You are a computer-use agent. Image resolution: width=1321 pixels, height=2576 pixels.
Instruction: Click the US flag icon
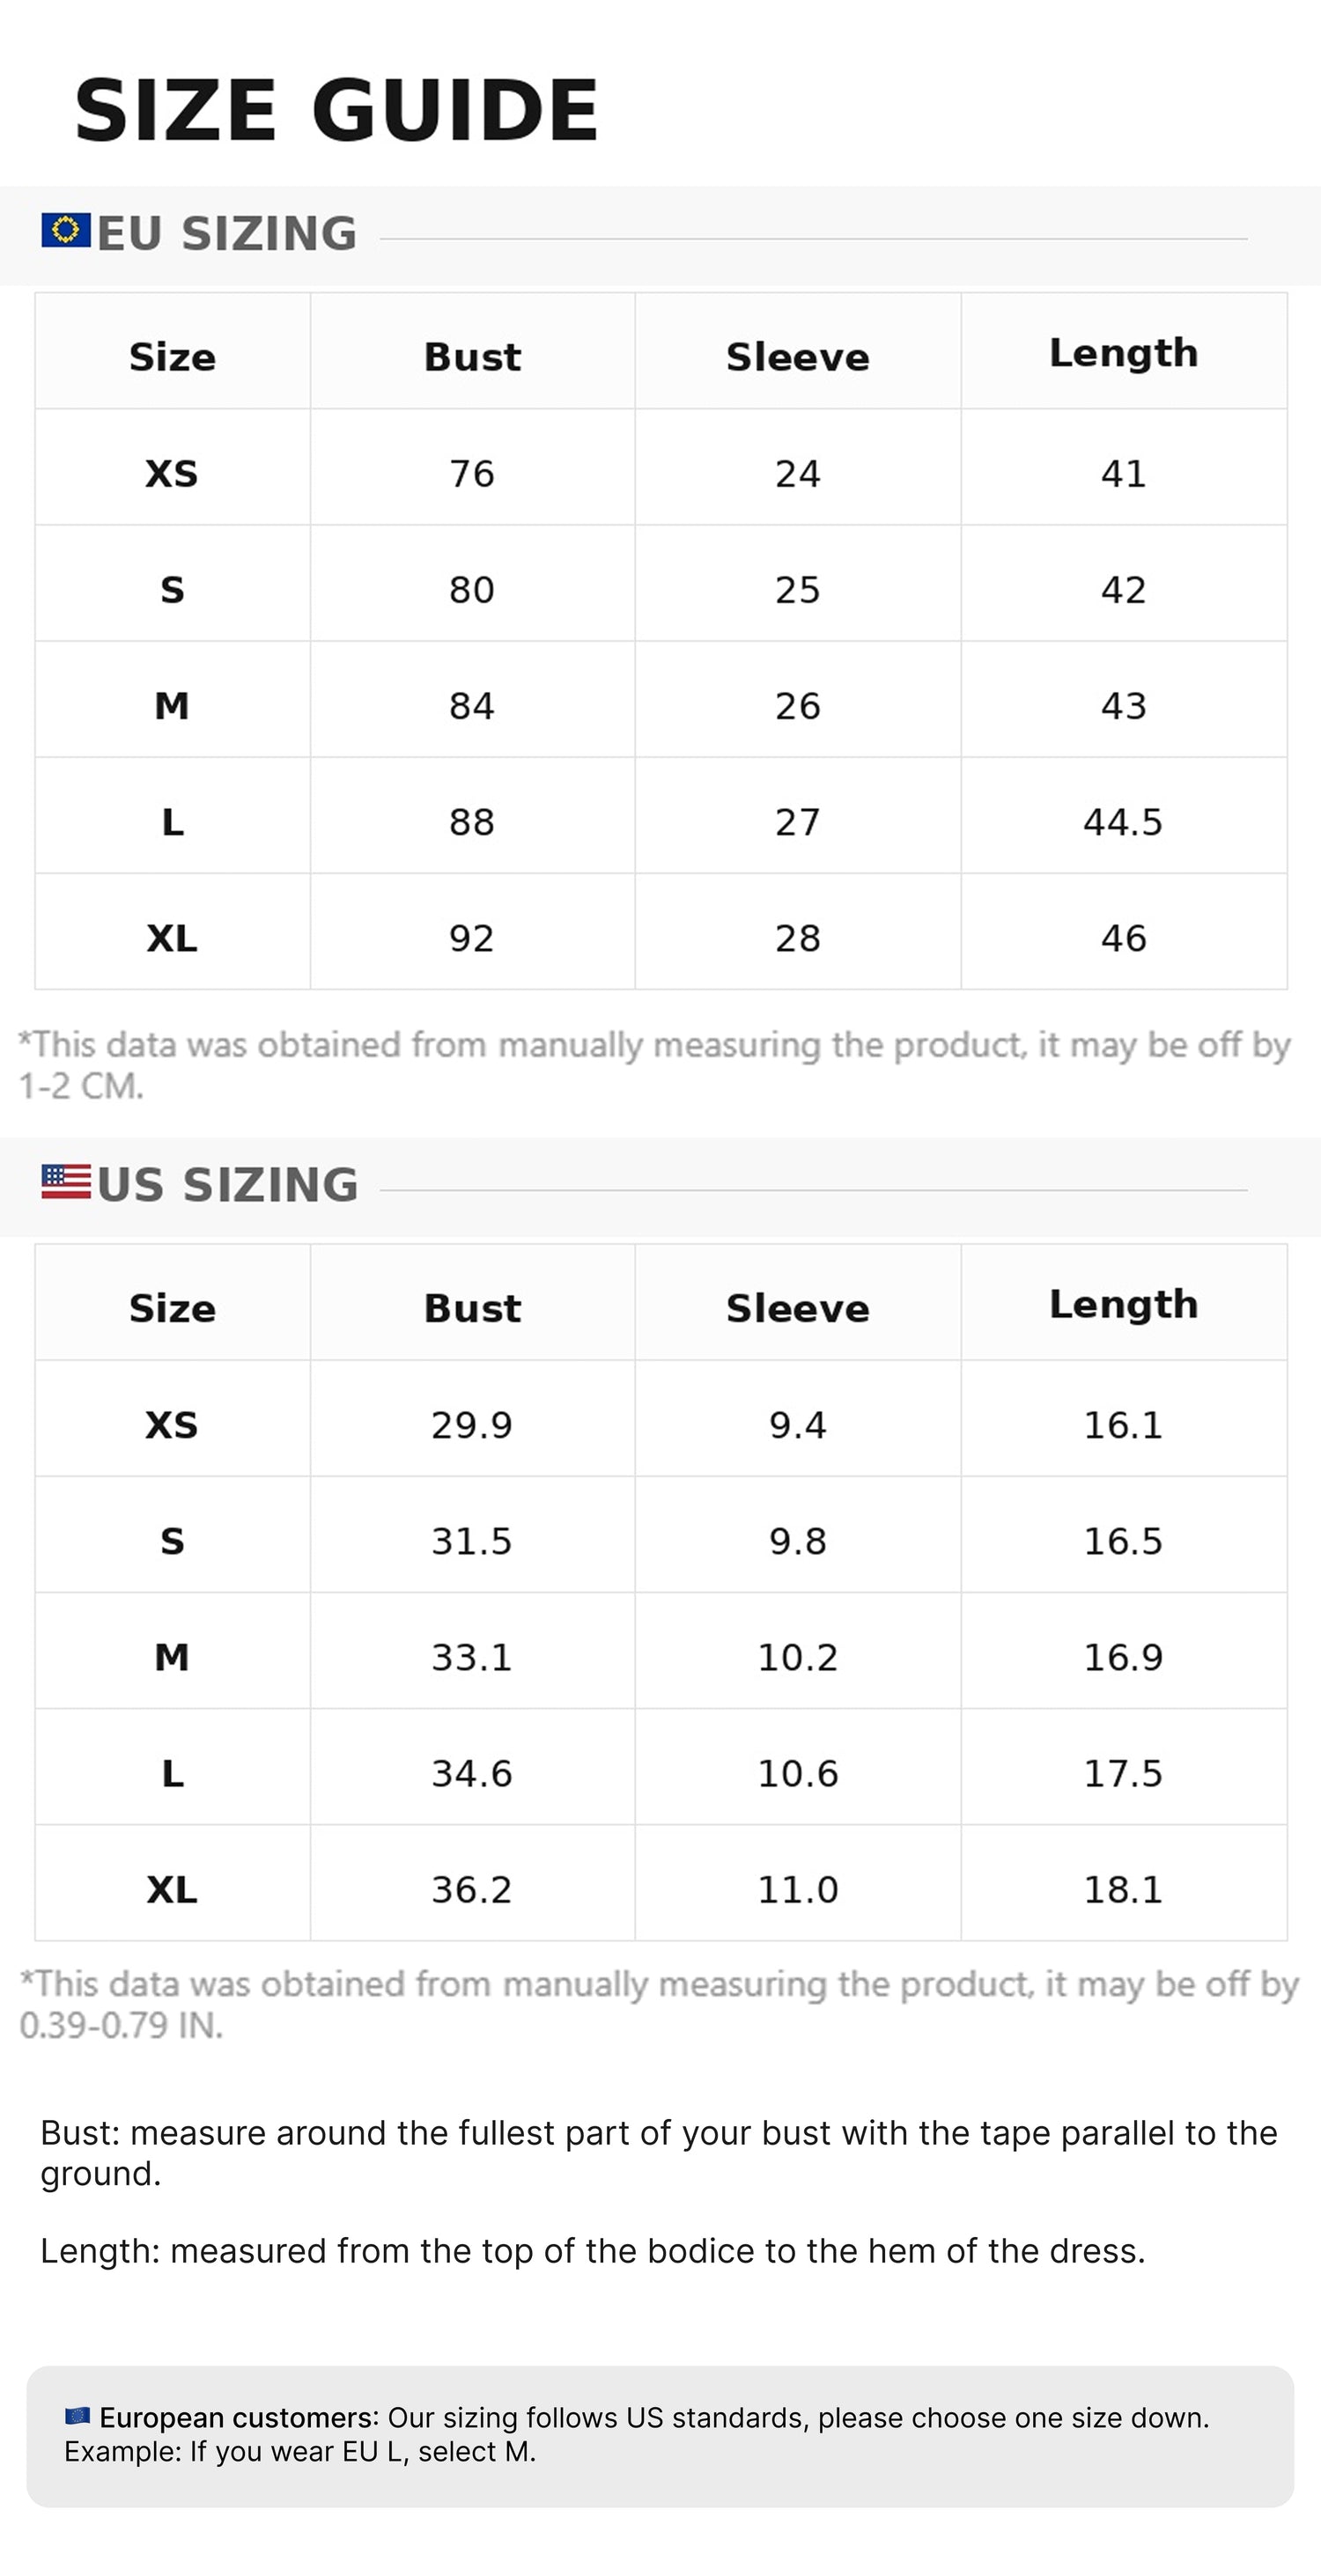66,1181
